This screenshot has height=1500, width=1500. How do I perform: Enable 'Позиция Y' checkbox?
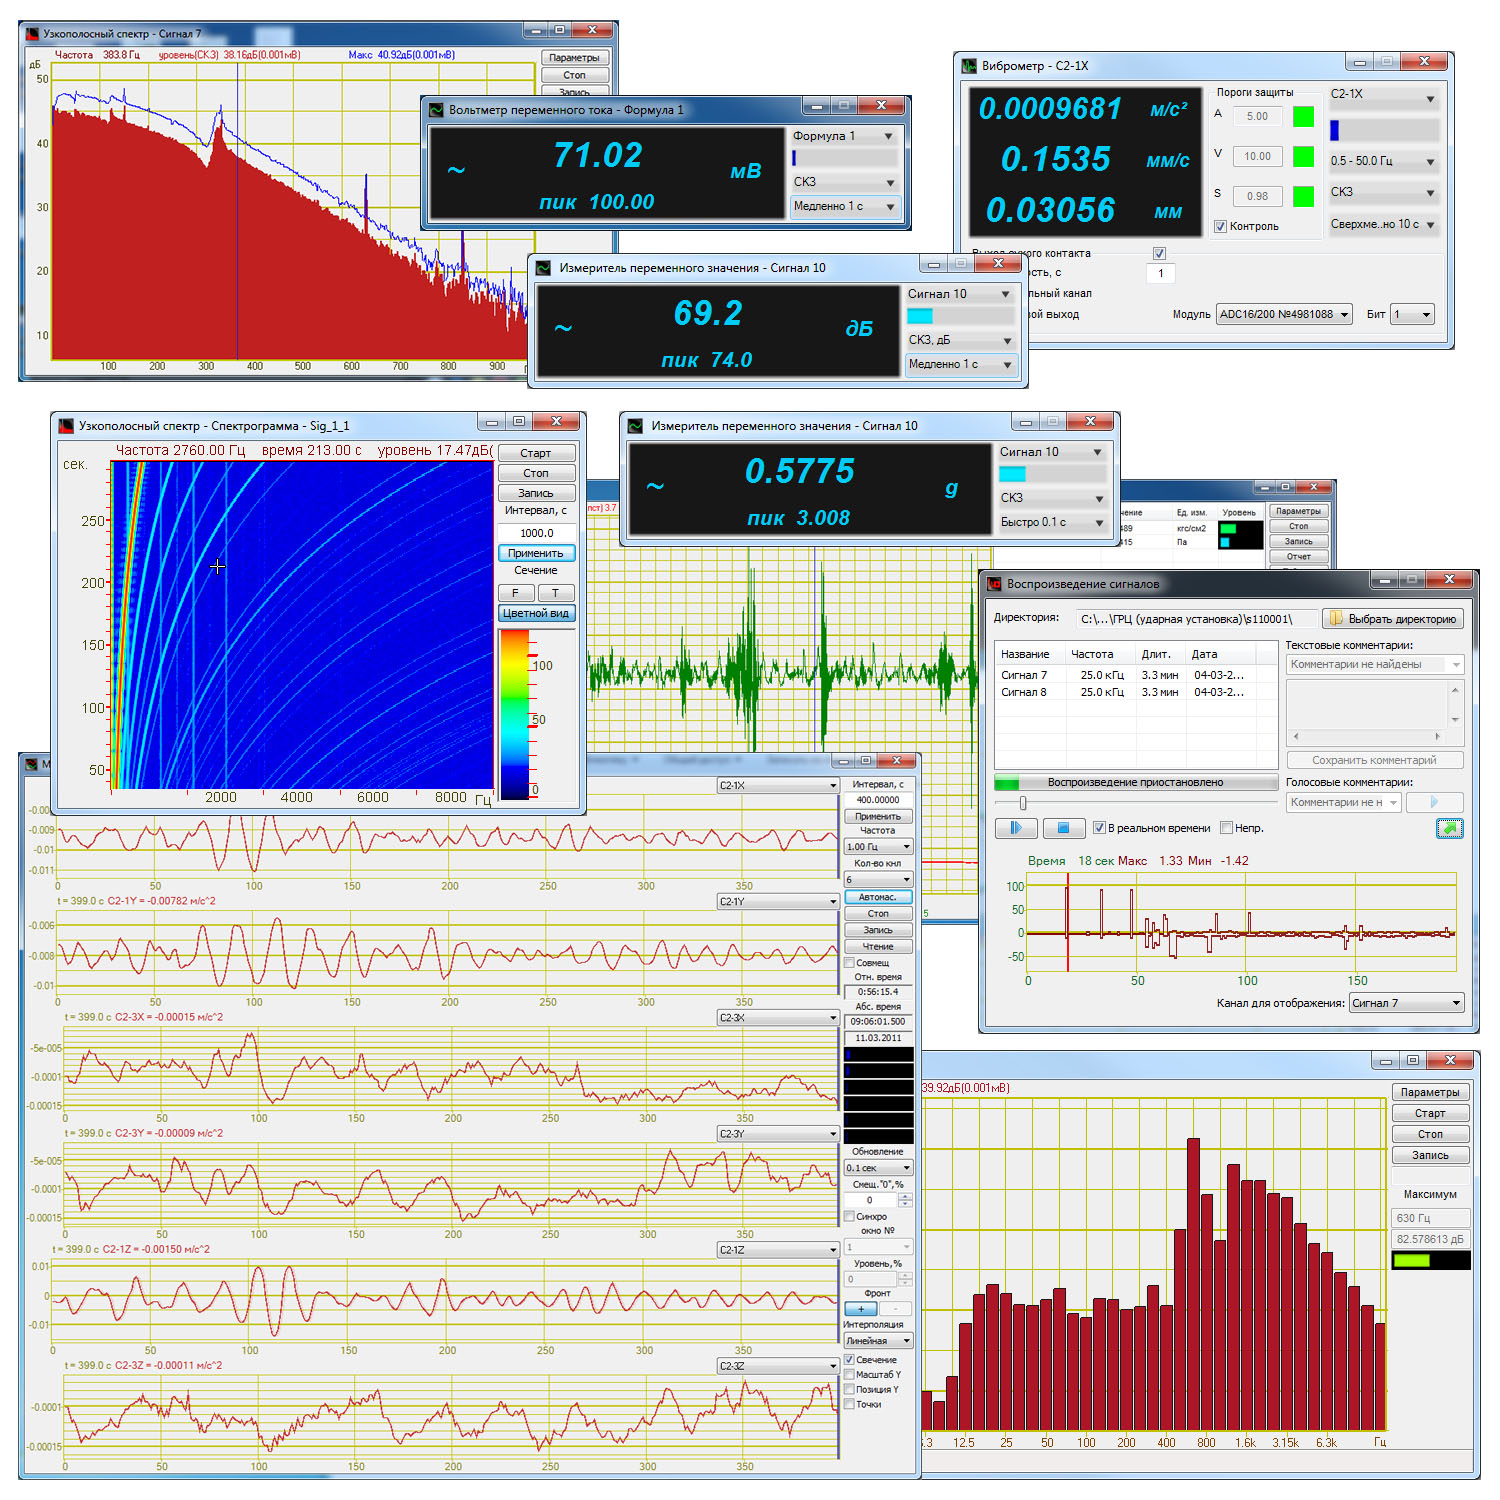(x=849, y=1390)
